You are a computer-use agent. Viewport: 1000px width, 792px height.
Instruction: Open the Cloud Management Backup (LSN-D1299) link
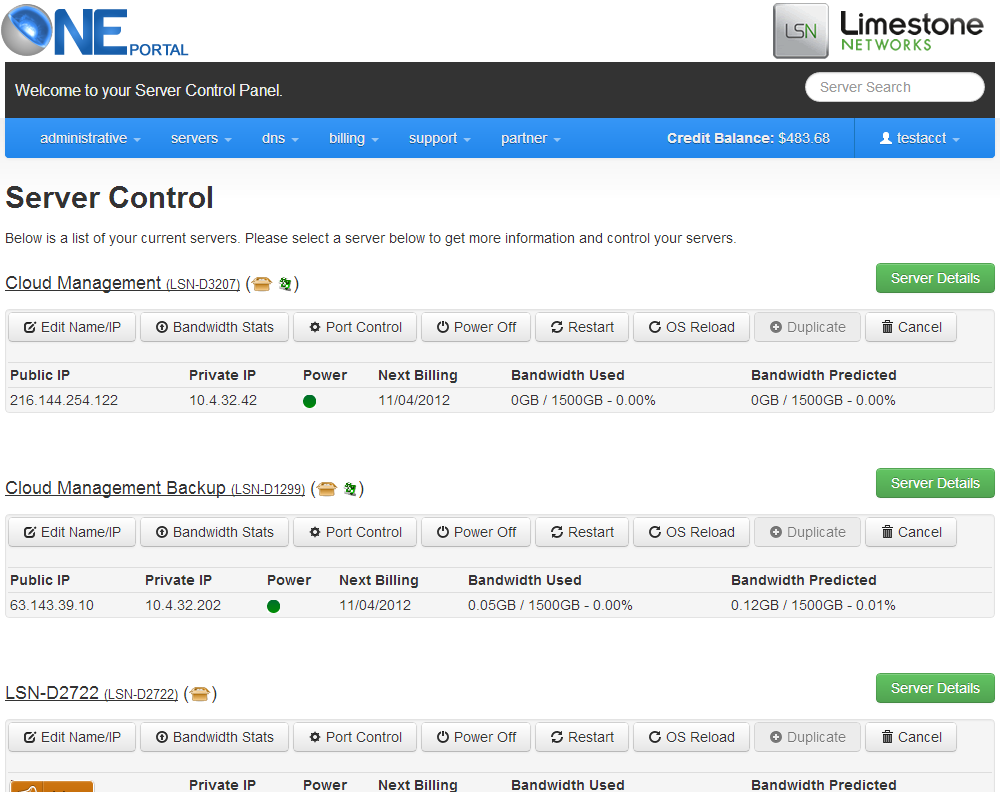pos(155,488)
